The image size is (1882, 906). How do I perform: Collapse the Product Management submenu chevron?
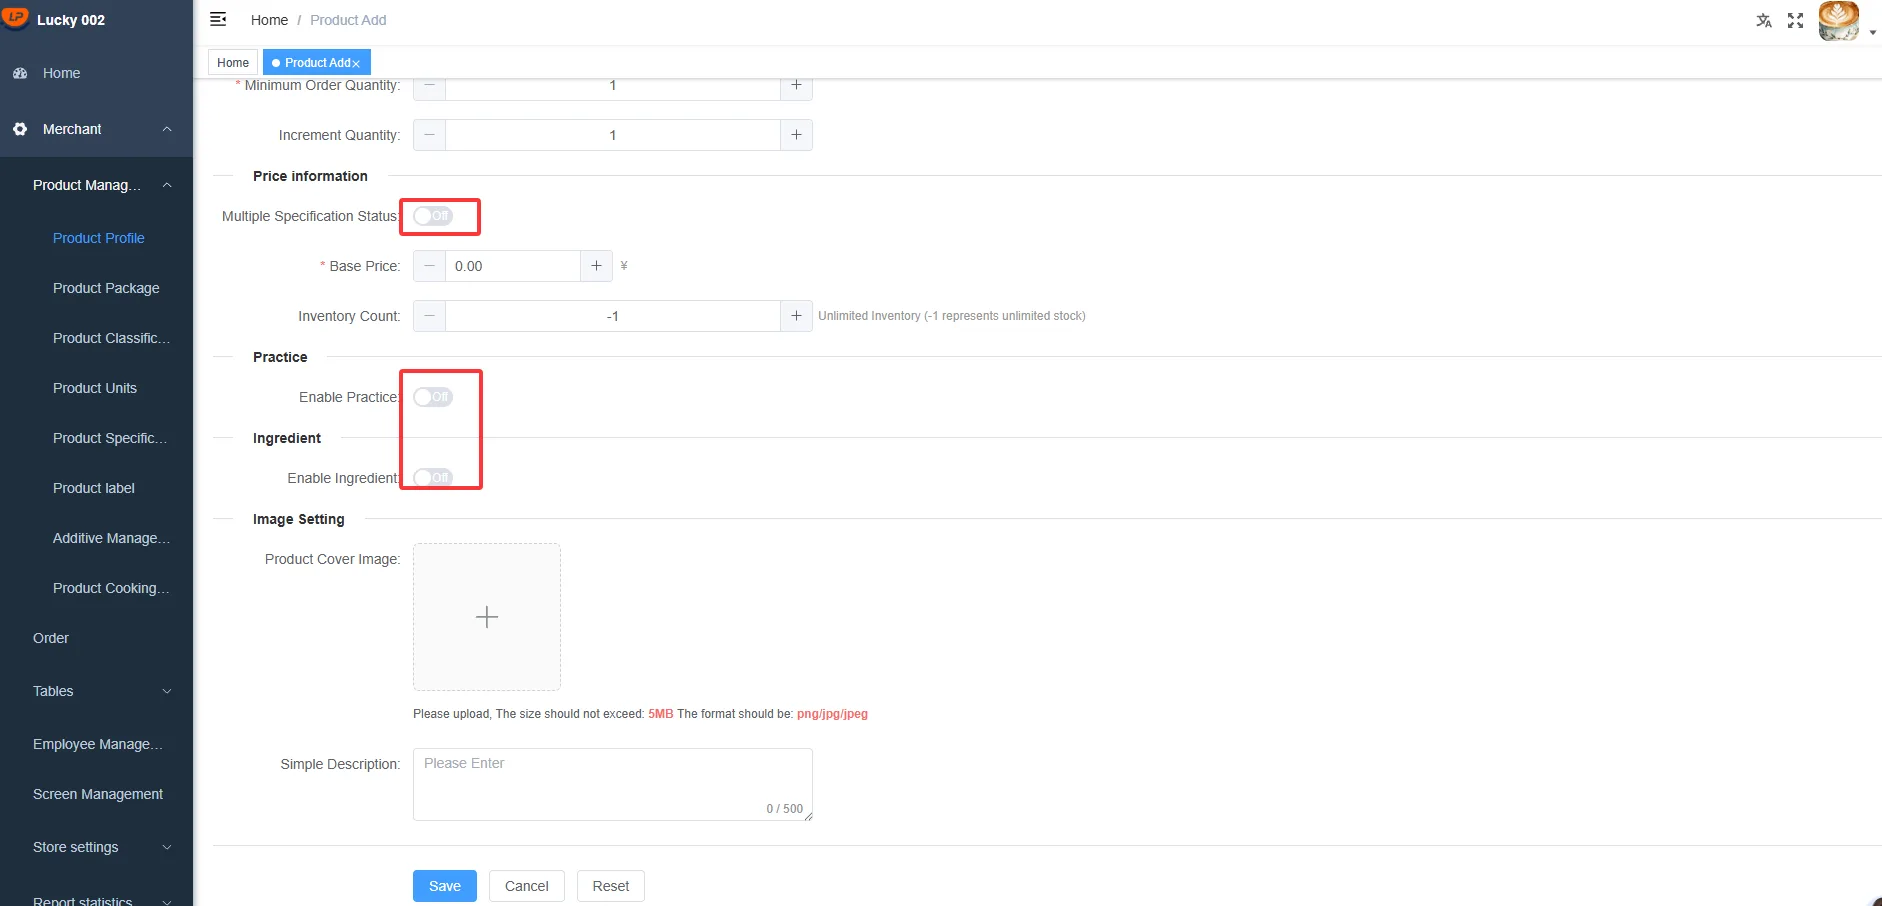(167, 185)
